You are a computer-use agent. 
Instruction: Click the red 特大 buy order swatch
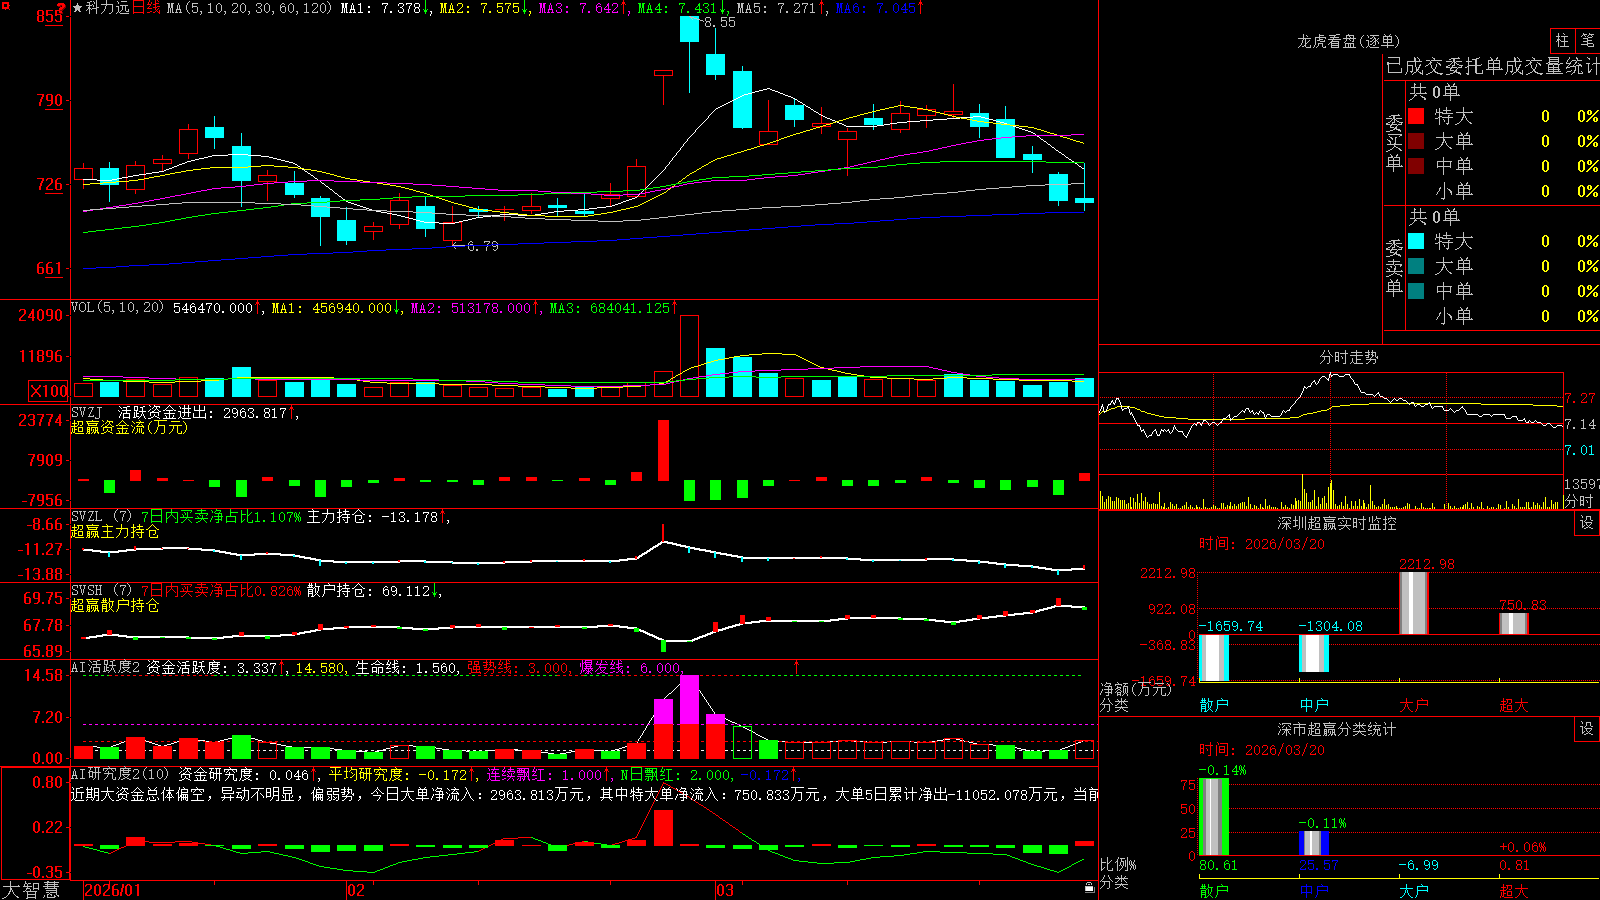coord(1416,116)
